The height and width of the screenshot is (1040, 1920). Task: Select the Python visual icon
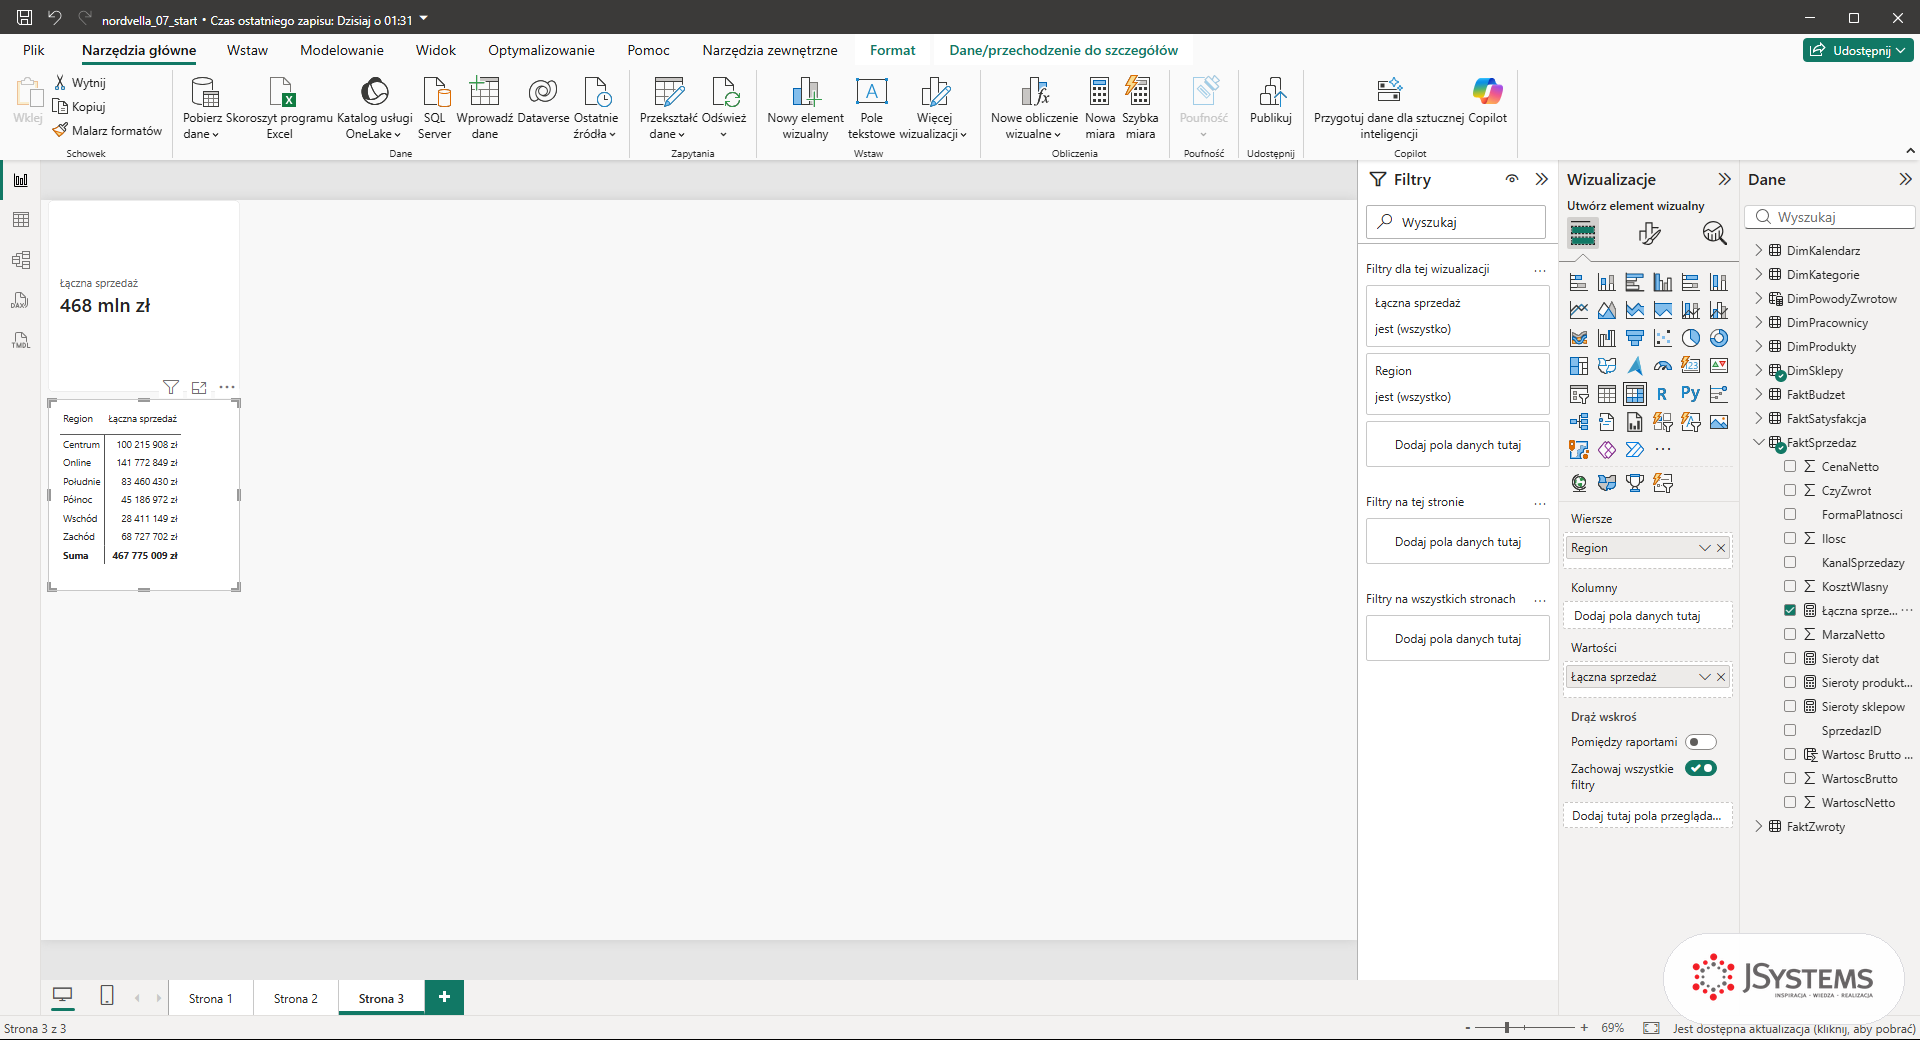[1690, 394]
